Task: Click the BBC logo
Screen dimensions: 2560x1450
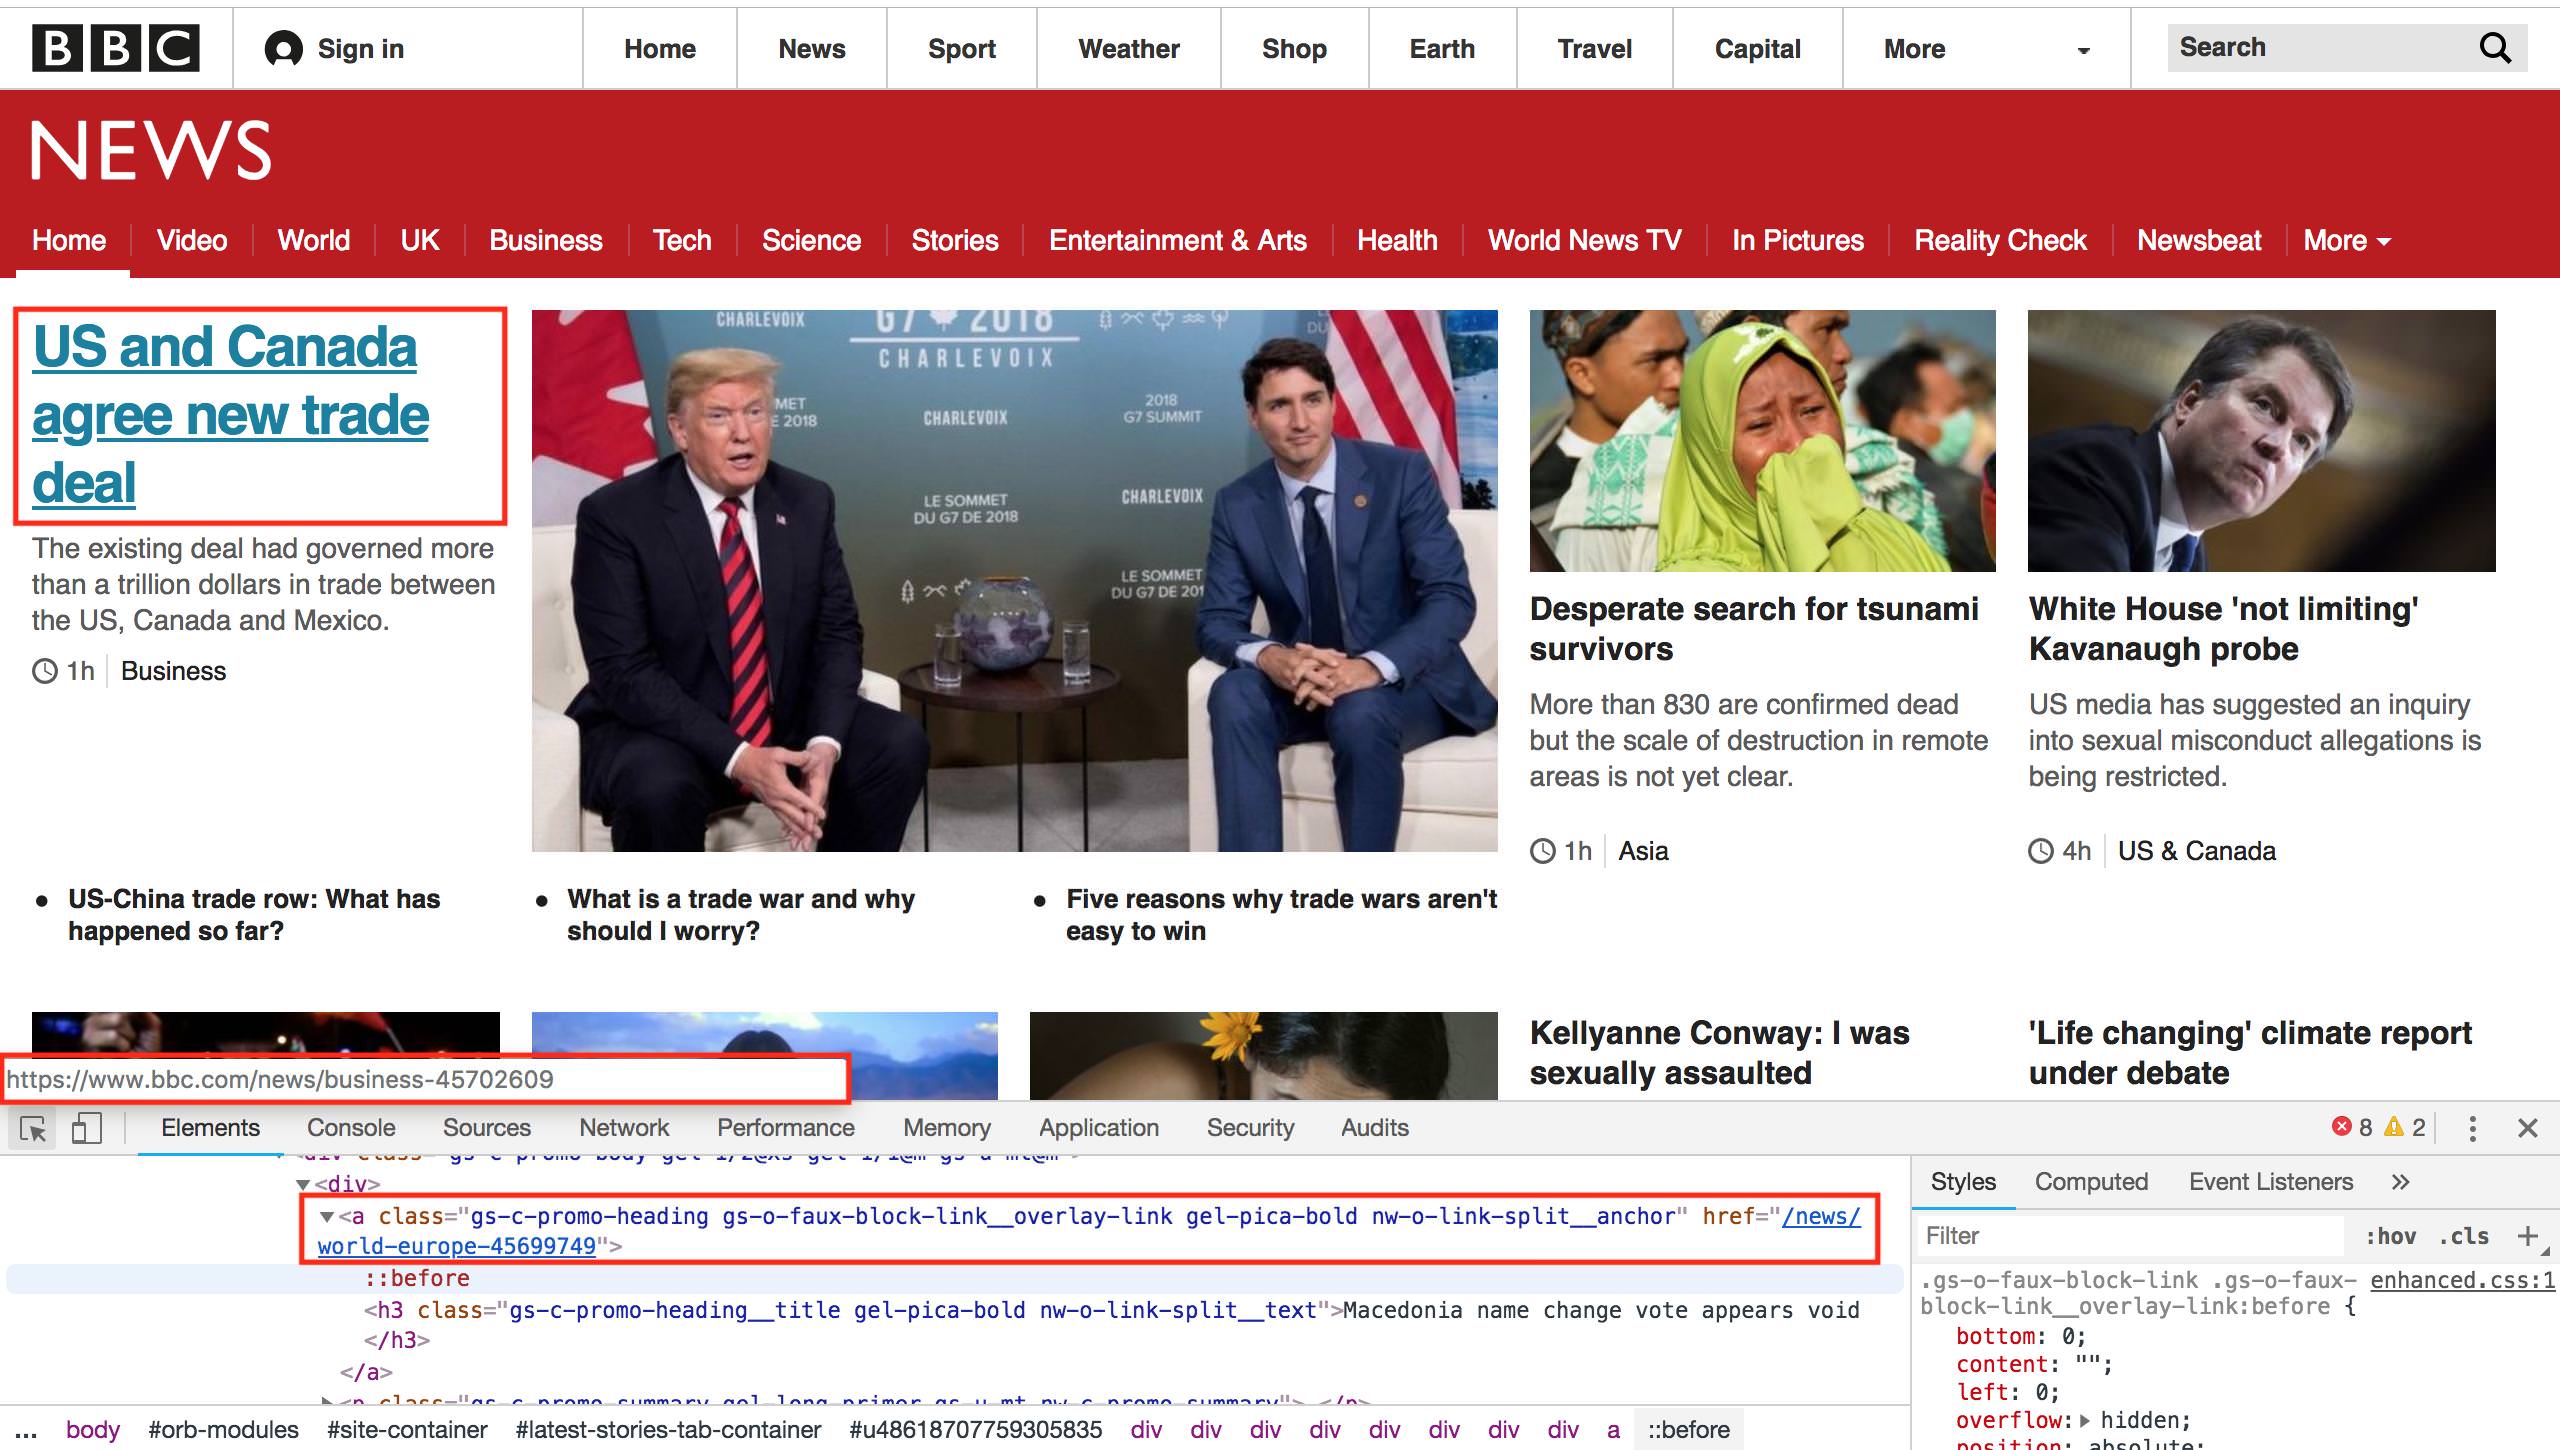Action: (116, 49)
